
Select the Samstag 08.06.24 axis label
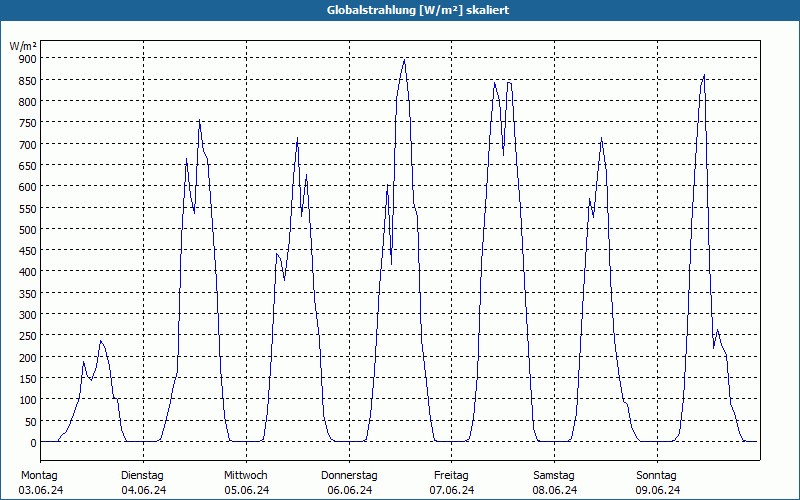point(555,482)
